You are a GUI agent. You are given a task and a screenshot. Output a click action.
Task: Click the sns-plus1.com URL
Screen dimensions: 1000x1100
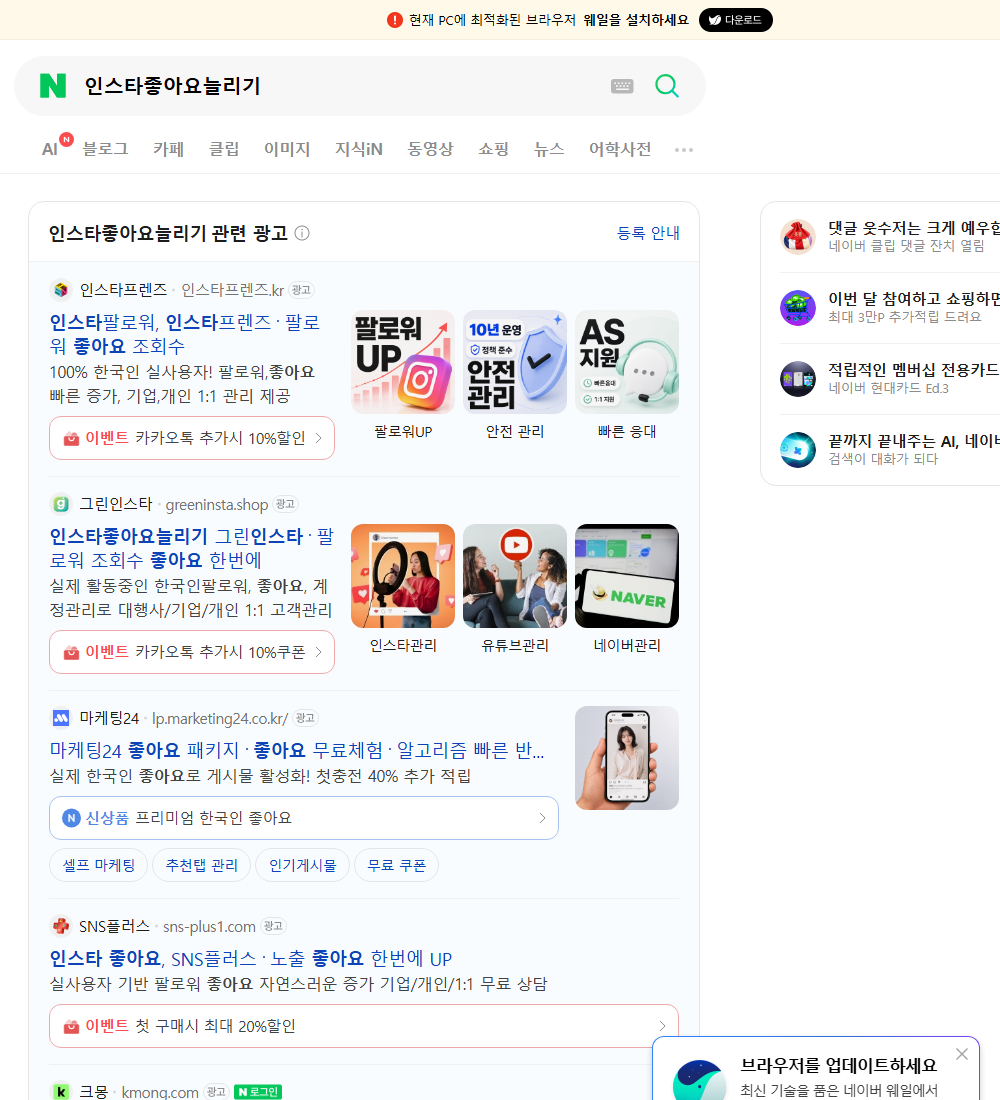click(x=209, y=927)
